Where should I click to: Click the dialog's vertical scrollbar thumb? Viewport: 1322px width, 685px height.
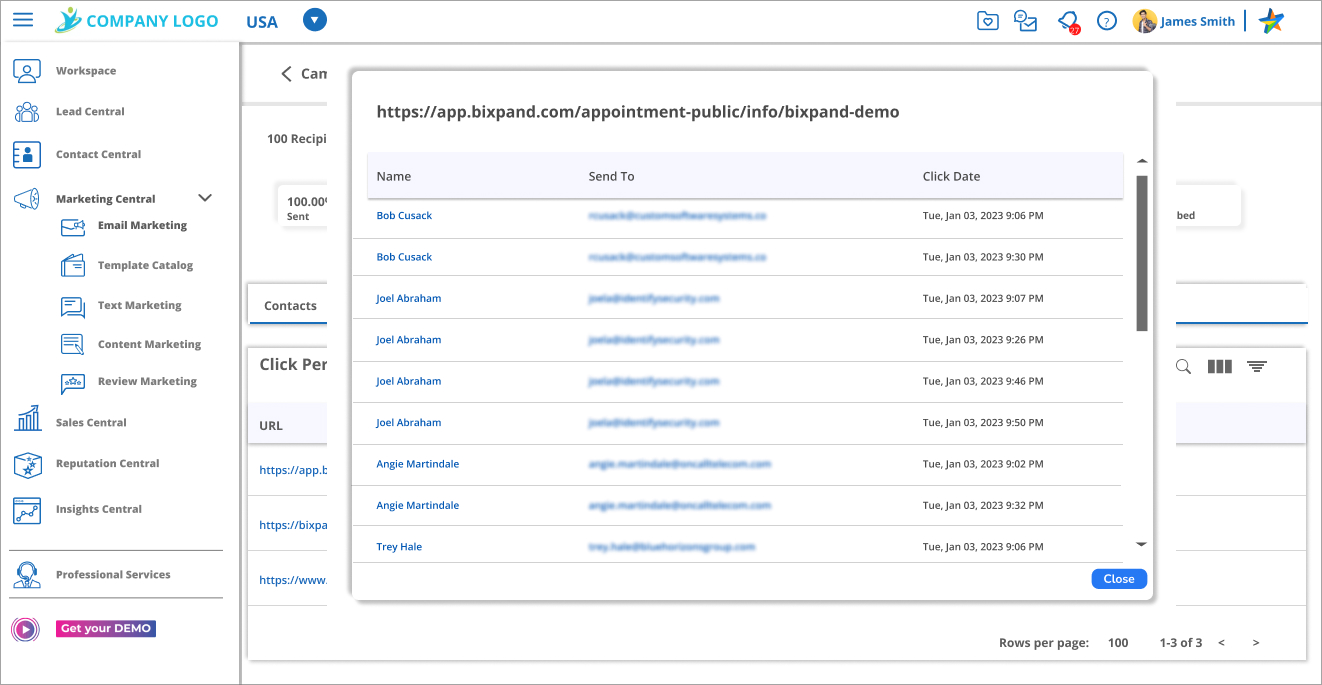tap(1141, 252)
